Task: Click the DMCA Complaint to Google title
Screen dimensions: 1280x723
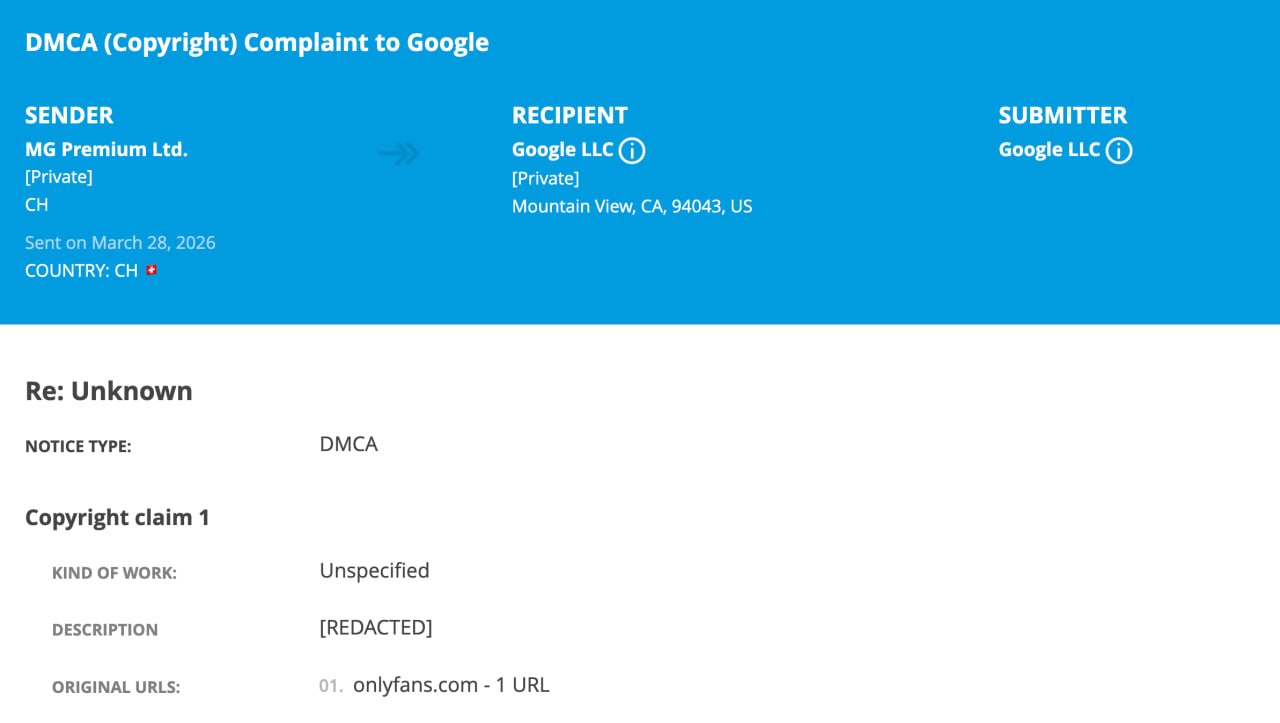Action: click(257, 43)
